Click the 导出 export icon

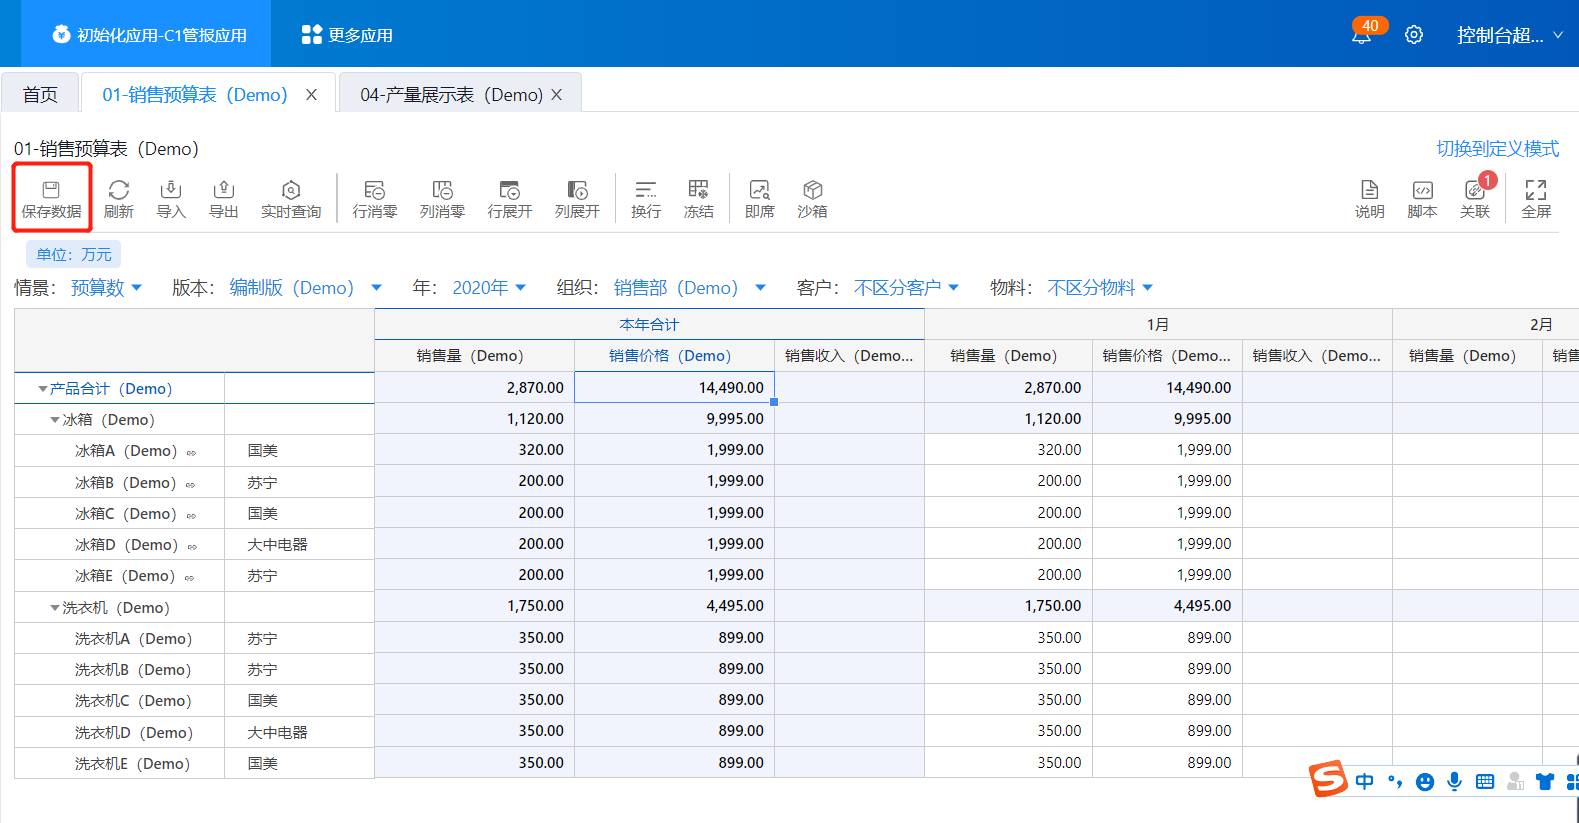coord(223,198)
